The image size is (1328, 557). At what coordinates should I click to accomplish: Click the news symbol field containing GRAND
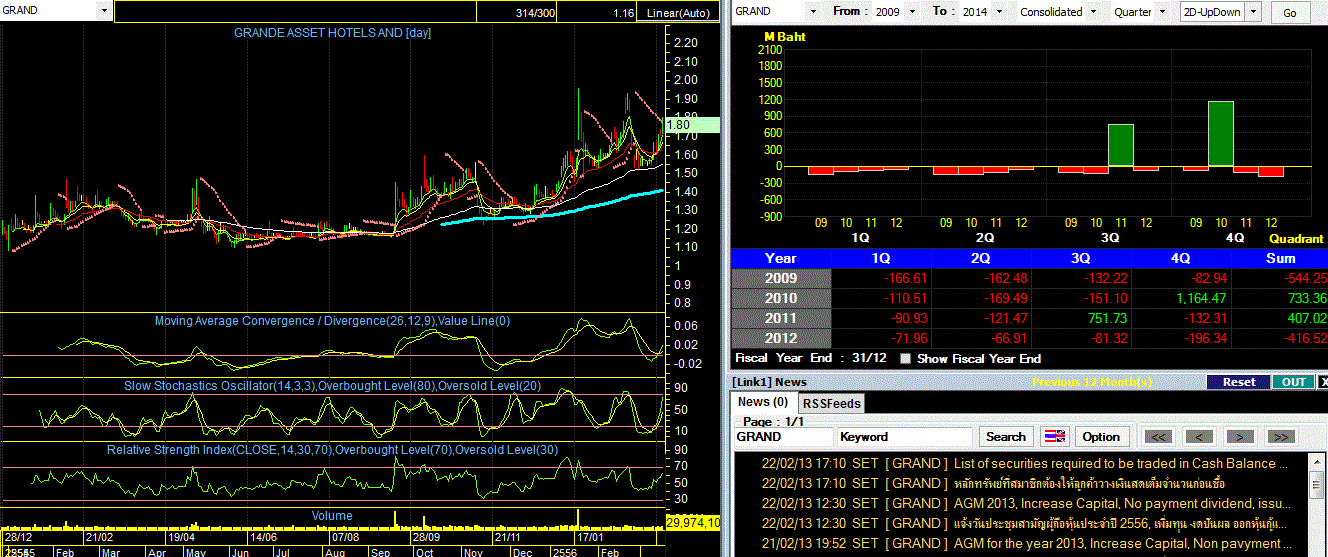click(783, 437)
